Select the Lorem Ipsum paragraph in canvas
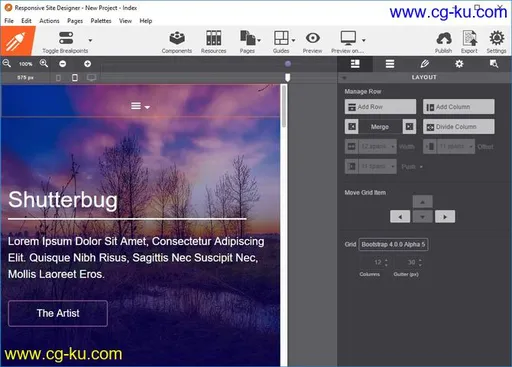The height and width of the screenshot is (367, 512). 136,257
